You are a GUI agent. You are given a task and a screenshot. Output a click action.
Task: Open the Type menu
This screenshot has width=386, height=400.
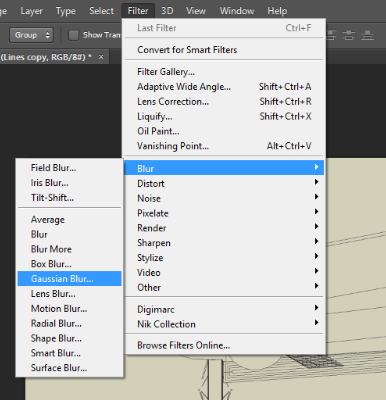point(66,11)
